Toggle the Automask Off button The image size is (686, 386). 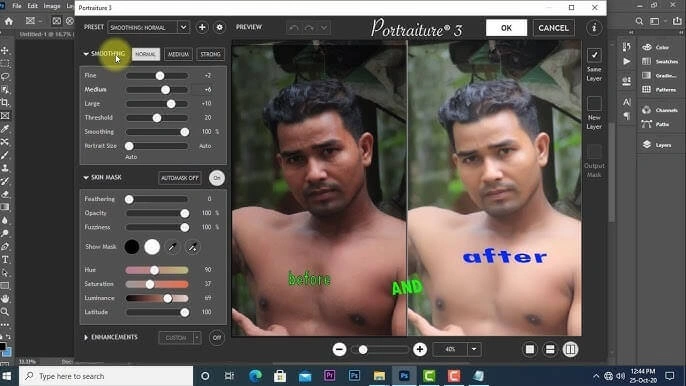click(x=180, y=178)
